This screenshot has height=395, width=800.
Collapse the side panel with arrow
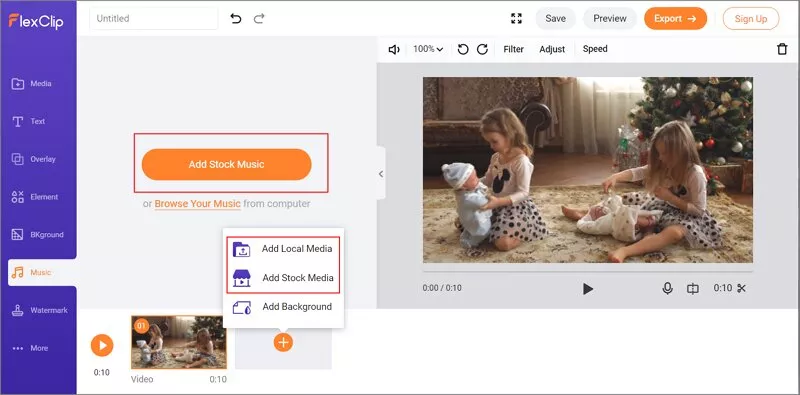[381, 174]
